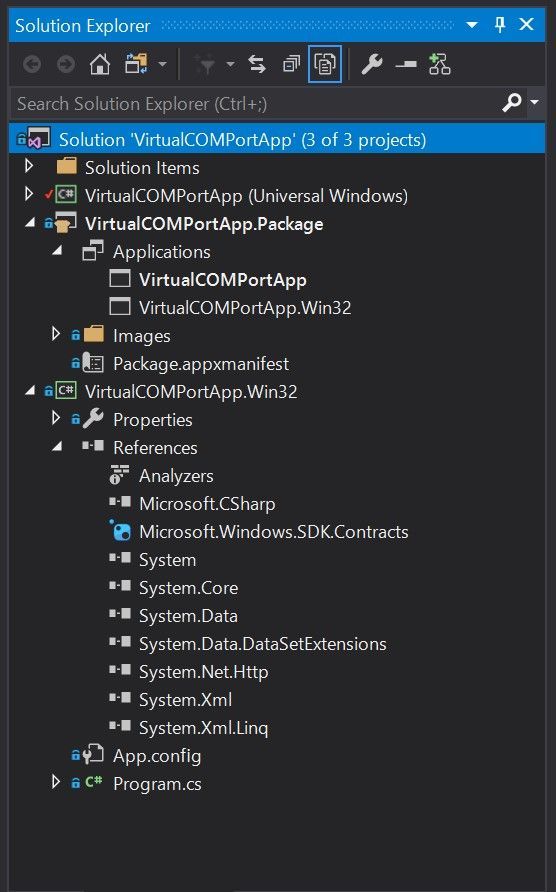Click View Class Diagram icon
556x892 pixels.
tap(439, 64)
